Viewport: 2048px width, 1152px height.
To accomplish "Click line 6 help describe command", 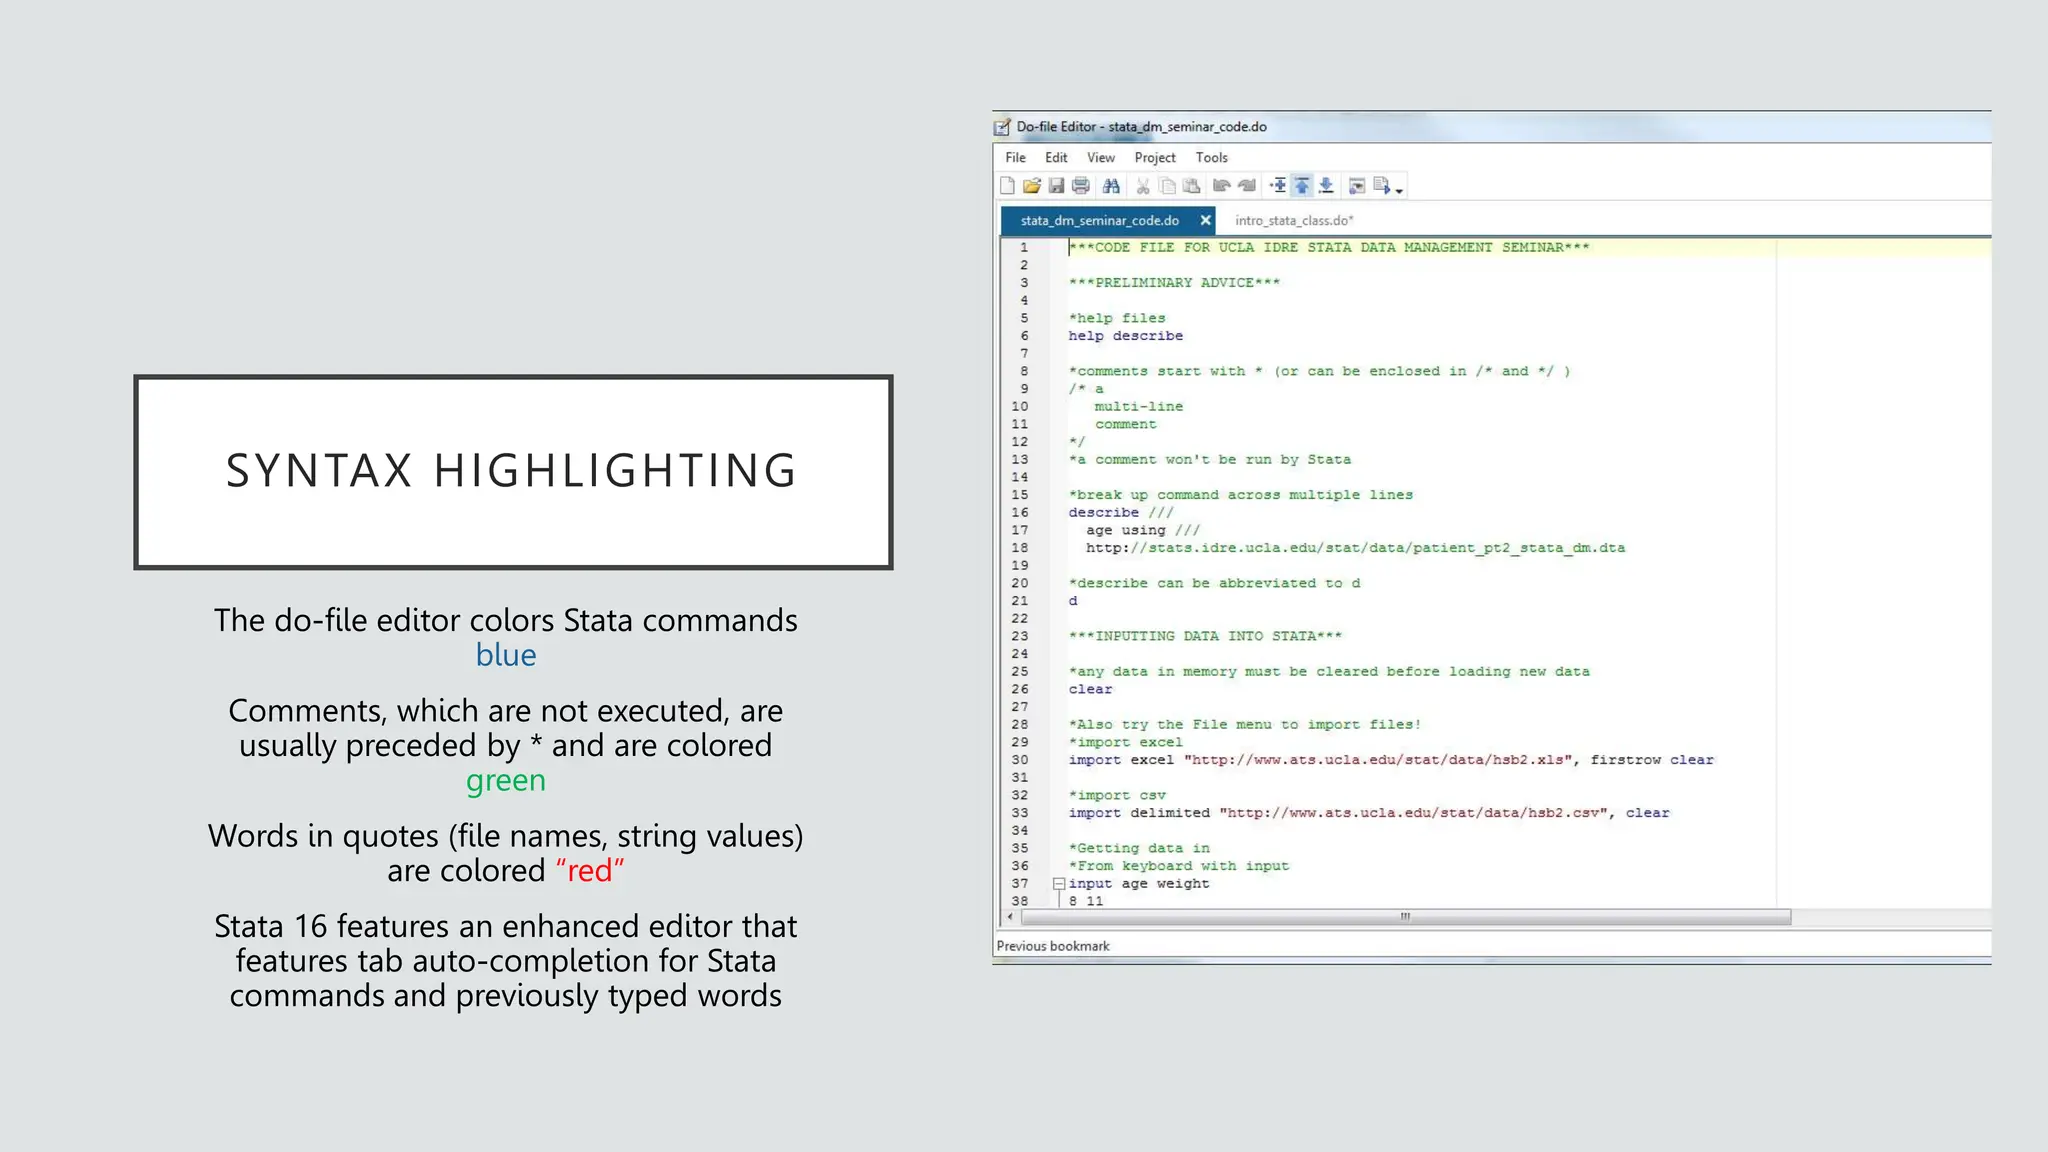I will click(1125, 336).
